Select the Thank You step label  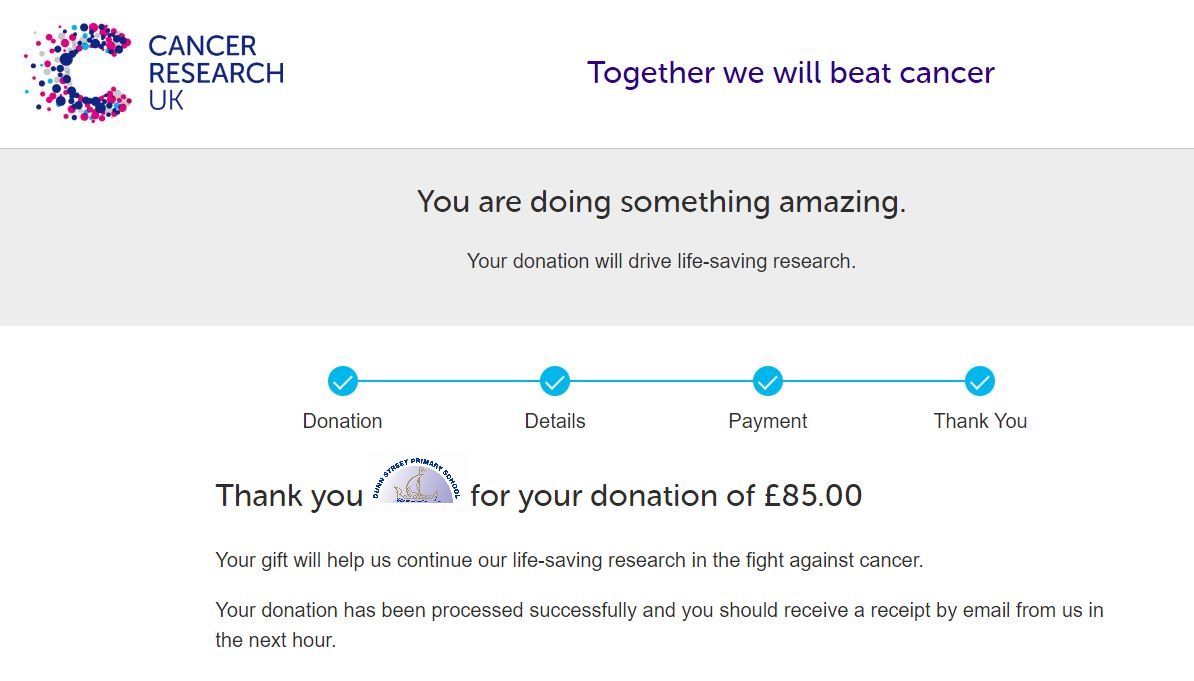tap(980, 421)
